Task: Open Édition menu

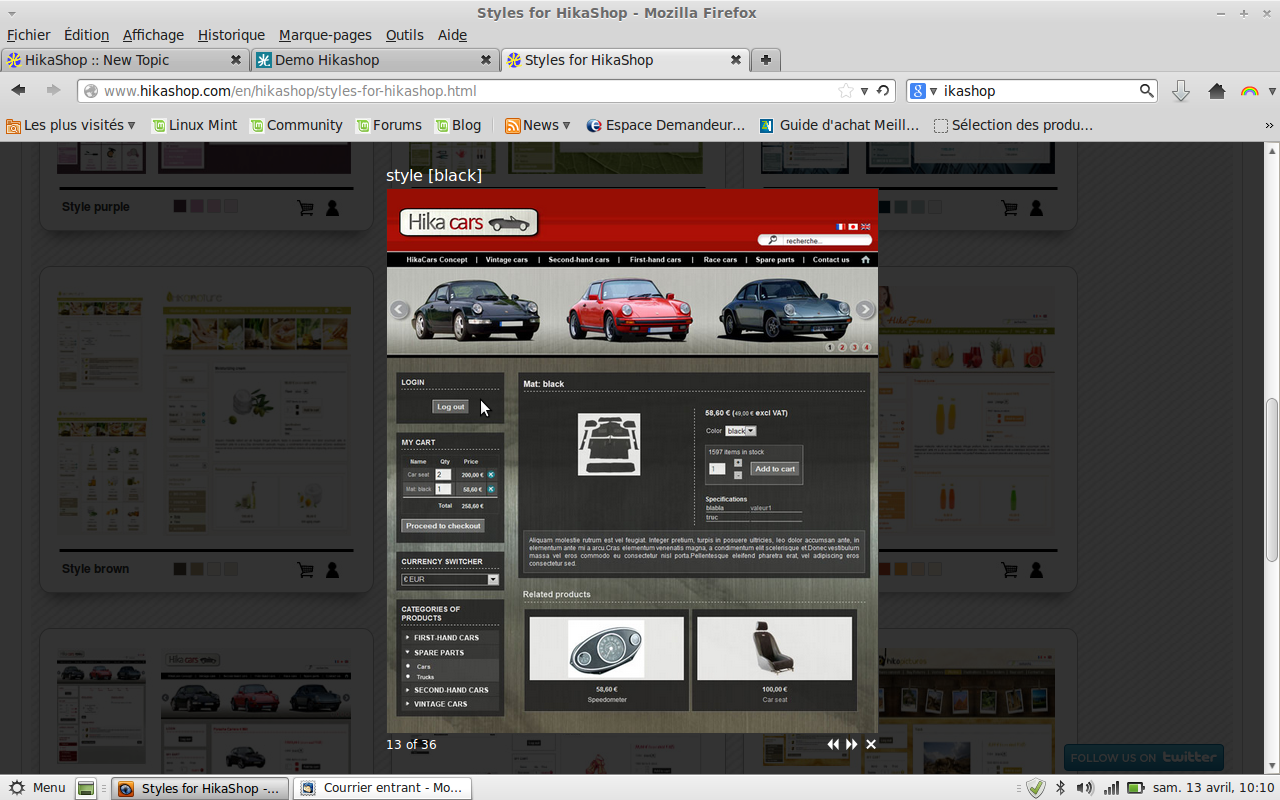Action: pos(86,35)
